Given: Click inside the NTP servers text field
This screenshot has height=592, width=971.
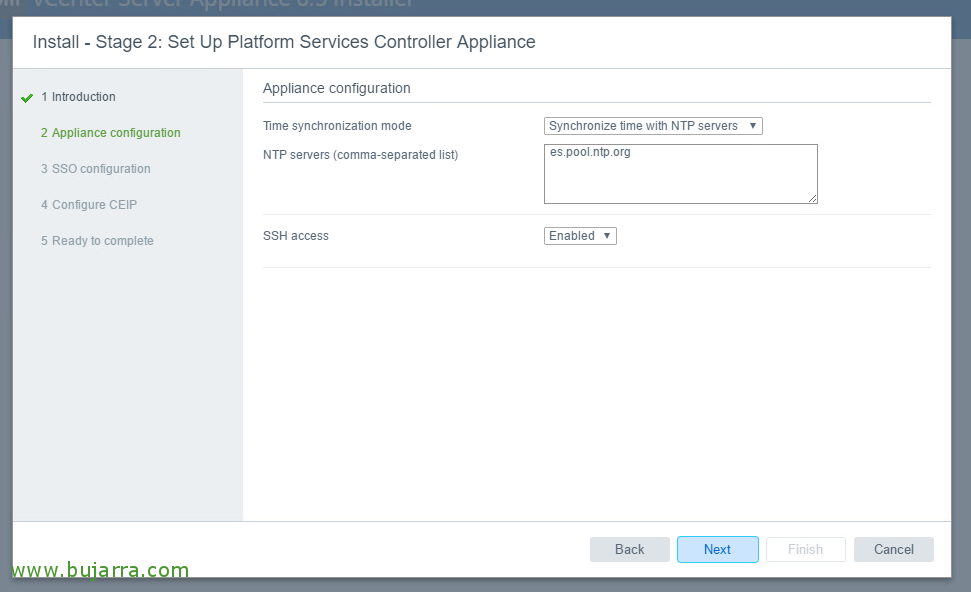Looking at the screenshot, I should coord(680,174).
